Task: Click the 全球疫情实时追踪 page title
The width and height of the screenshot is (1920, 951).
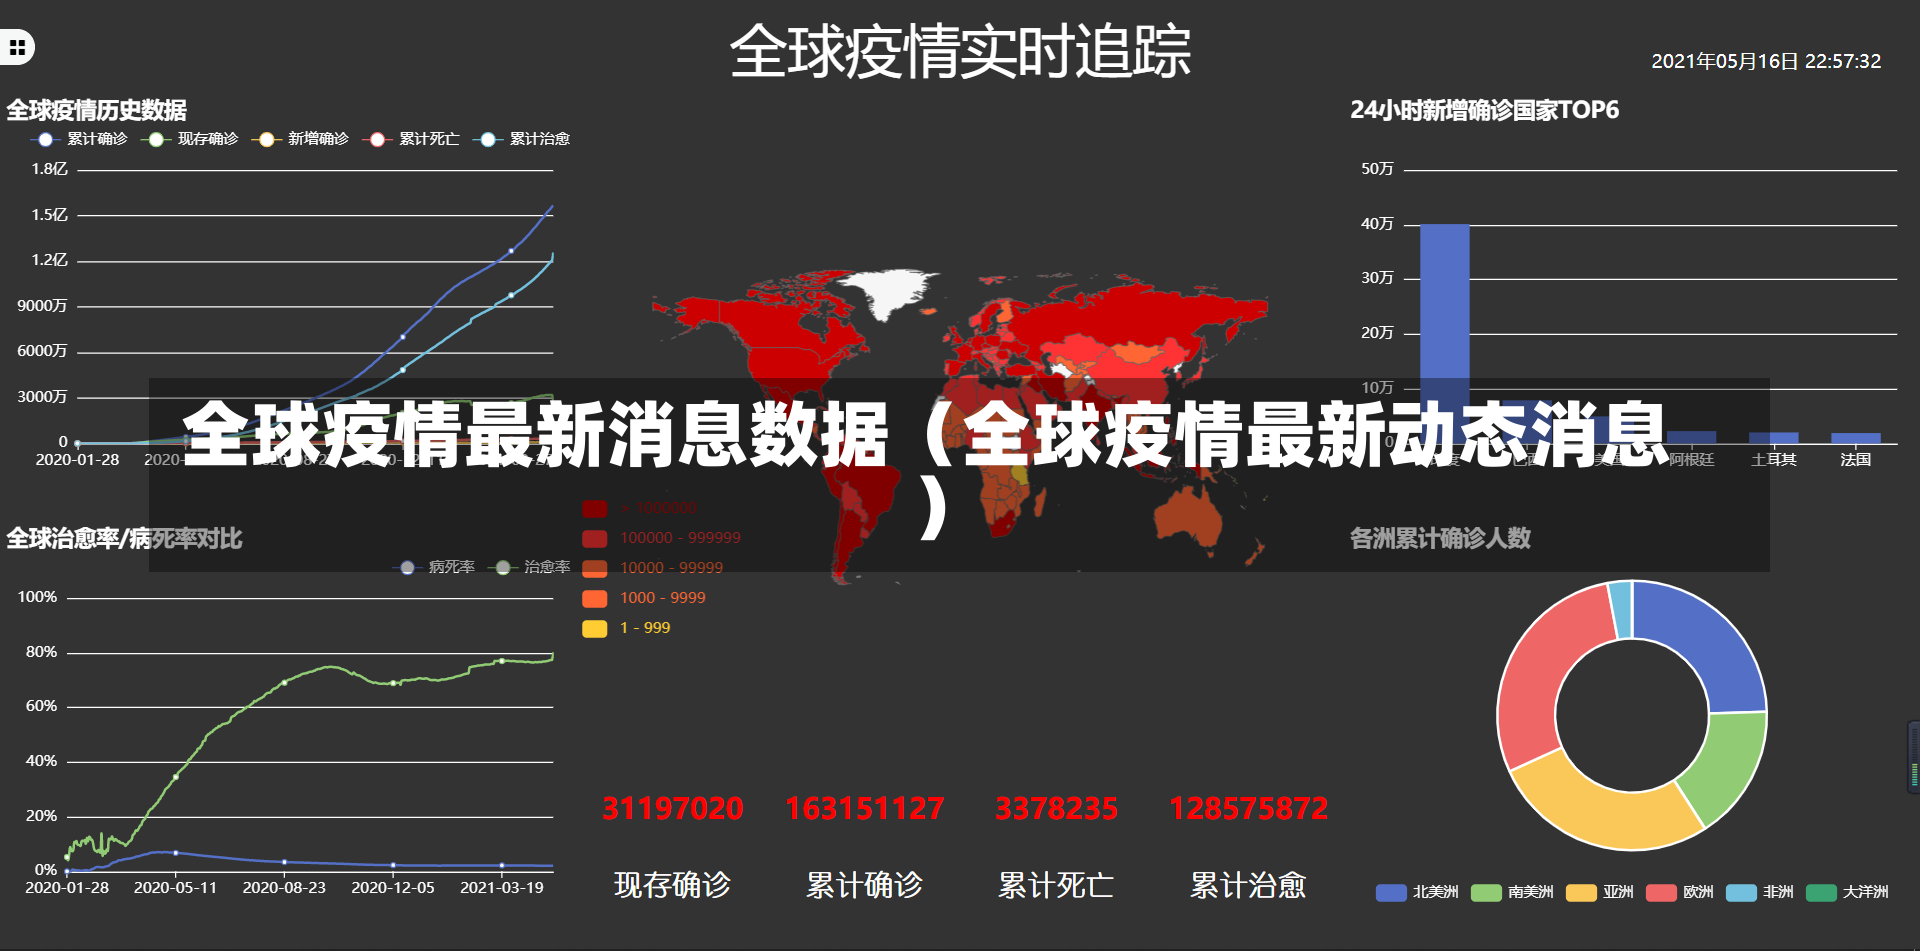Action: click(960, 52)
